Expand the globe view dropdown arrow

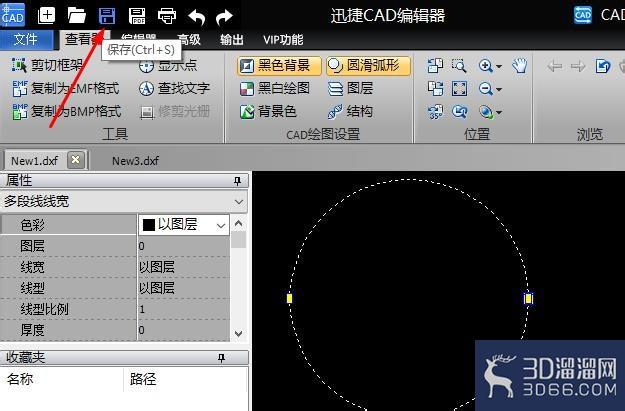(499, 113)
